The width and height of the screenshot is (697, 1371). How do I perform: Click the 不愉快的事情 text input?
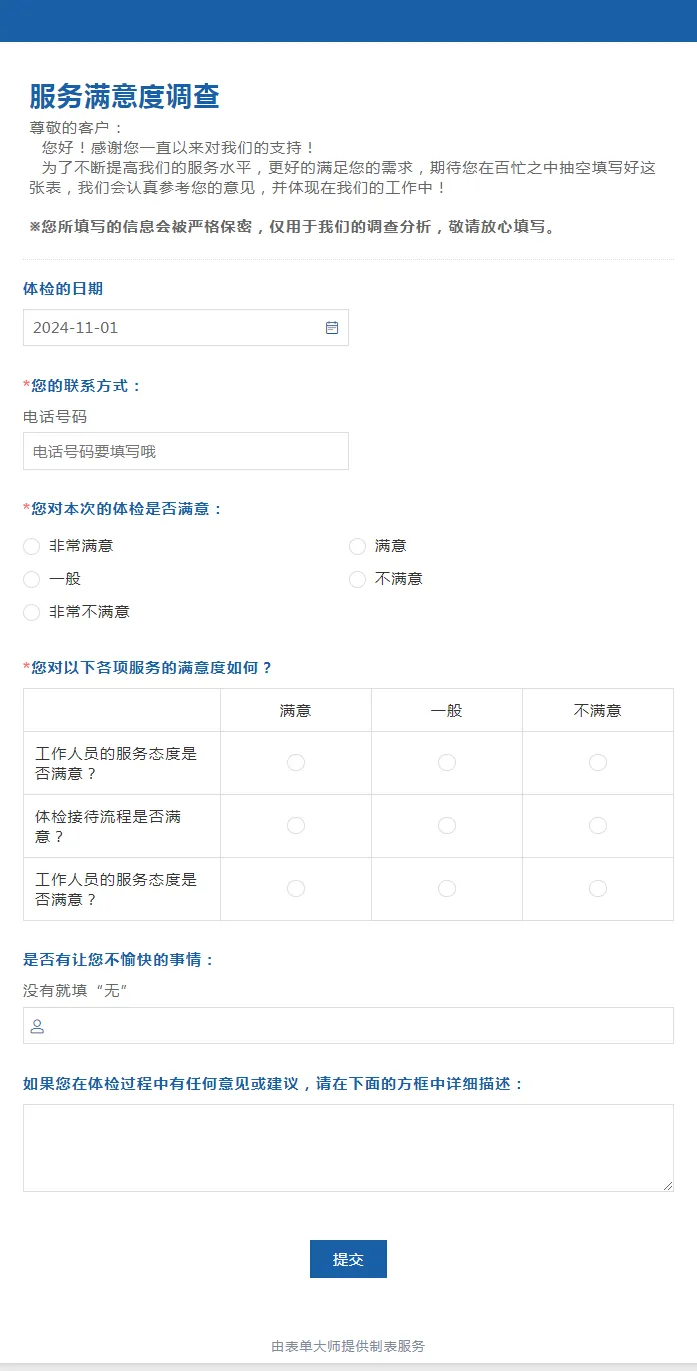pyautogui.click(x=360, y=1026)
